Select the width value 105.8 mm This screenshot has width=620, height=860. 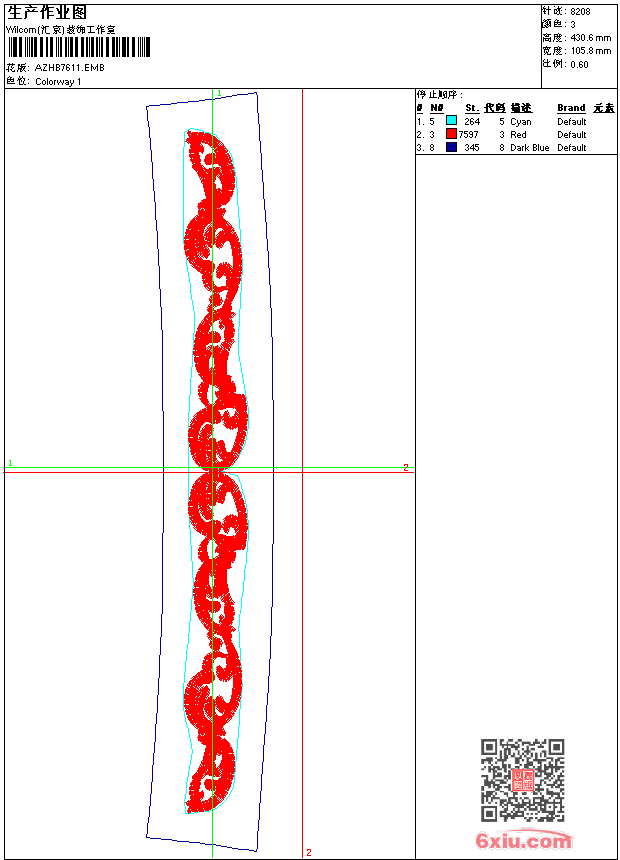(591, 51)
